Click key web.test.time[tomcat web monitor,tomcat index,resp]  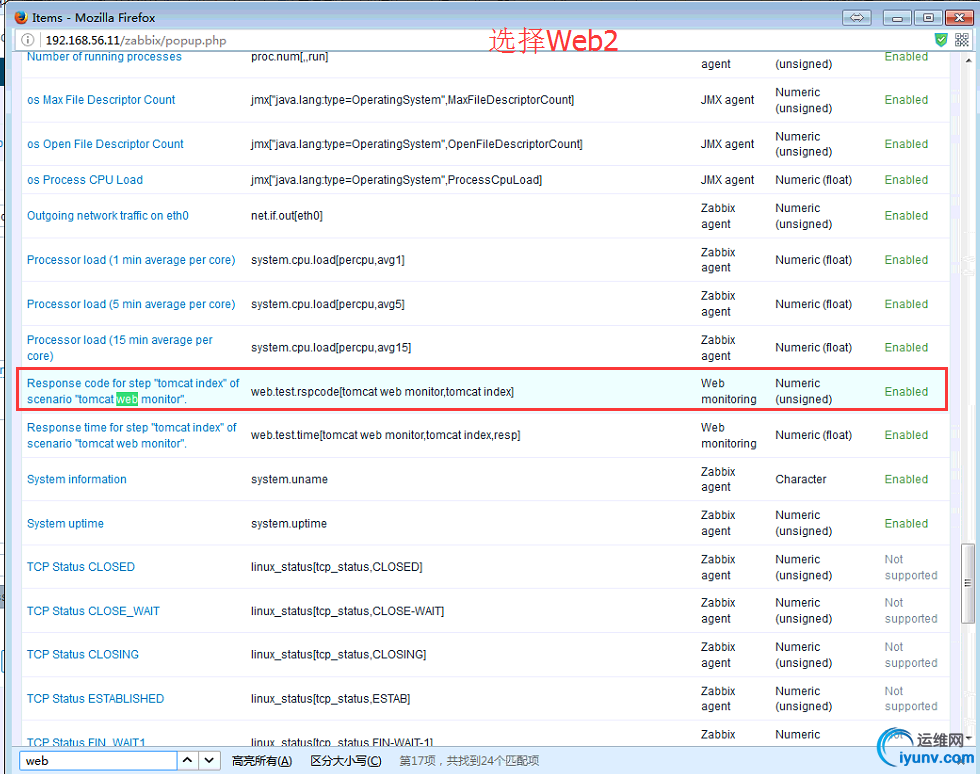(x=386, y=435)
